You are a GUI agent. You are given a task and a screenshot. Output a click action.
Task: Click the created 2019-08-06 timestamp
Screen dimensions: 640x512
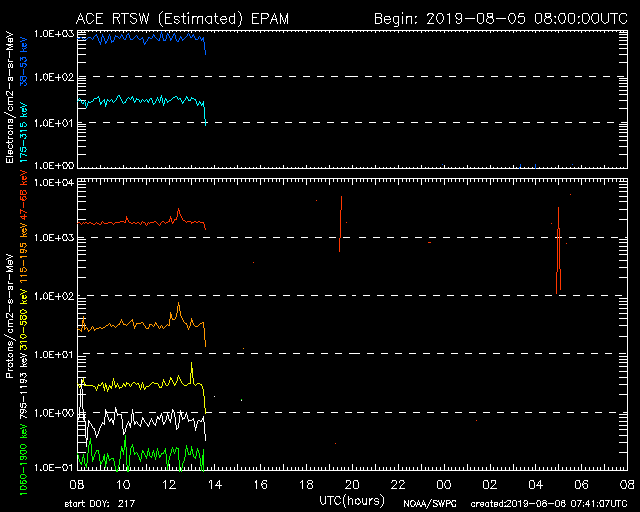tap(548, 502)
